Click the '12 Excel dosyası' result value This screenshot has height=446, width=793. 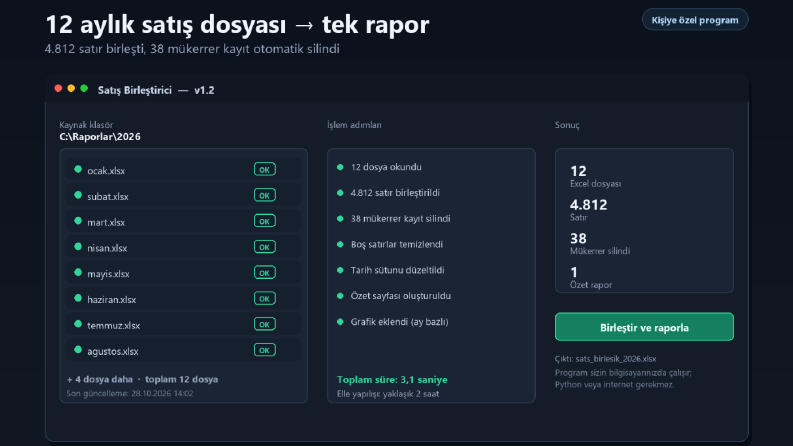[595, 176]
